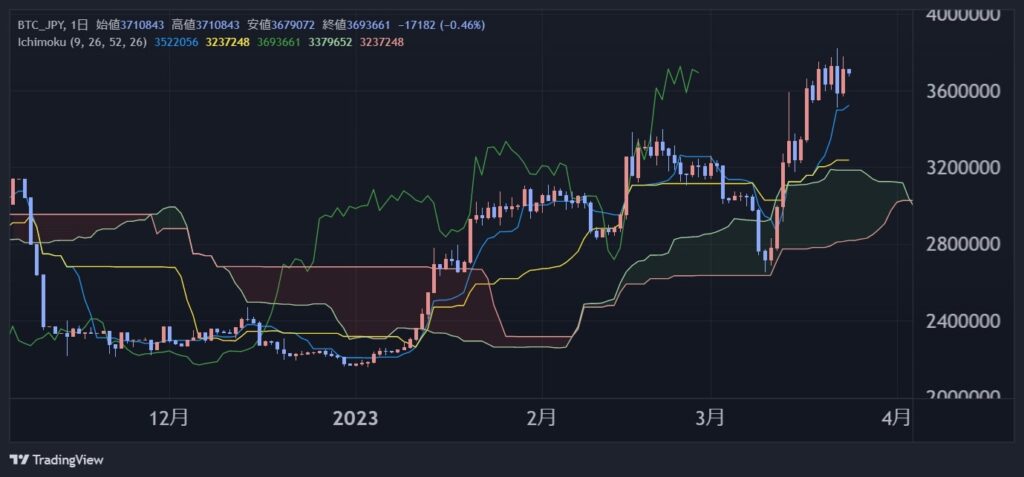Select the low value 安値3679072
Image resolution: width=1024 pixels, height=477 pixels.
(282, 25)
